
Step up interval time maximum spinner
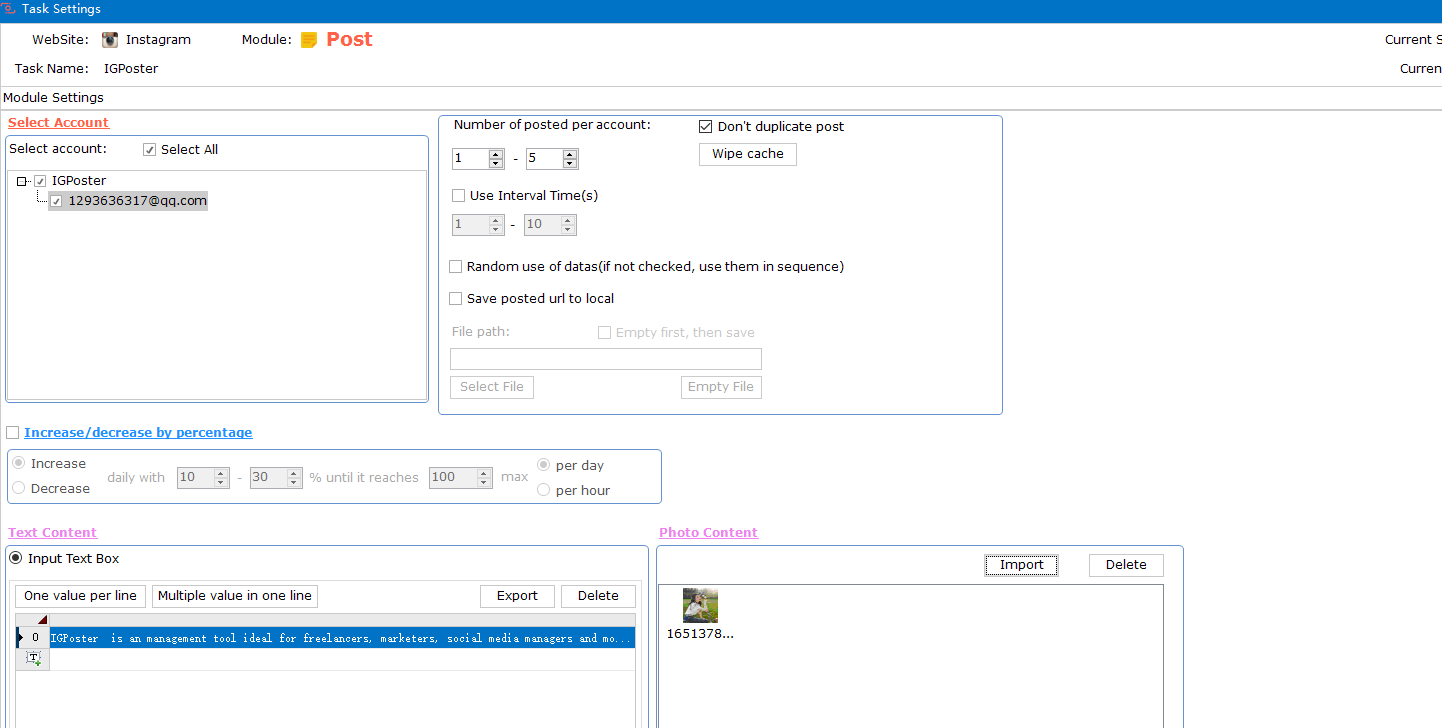point(569,220)
